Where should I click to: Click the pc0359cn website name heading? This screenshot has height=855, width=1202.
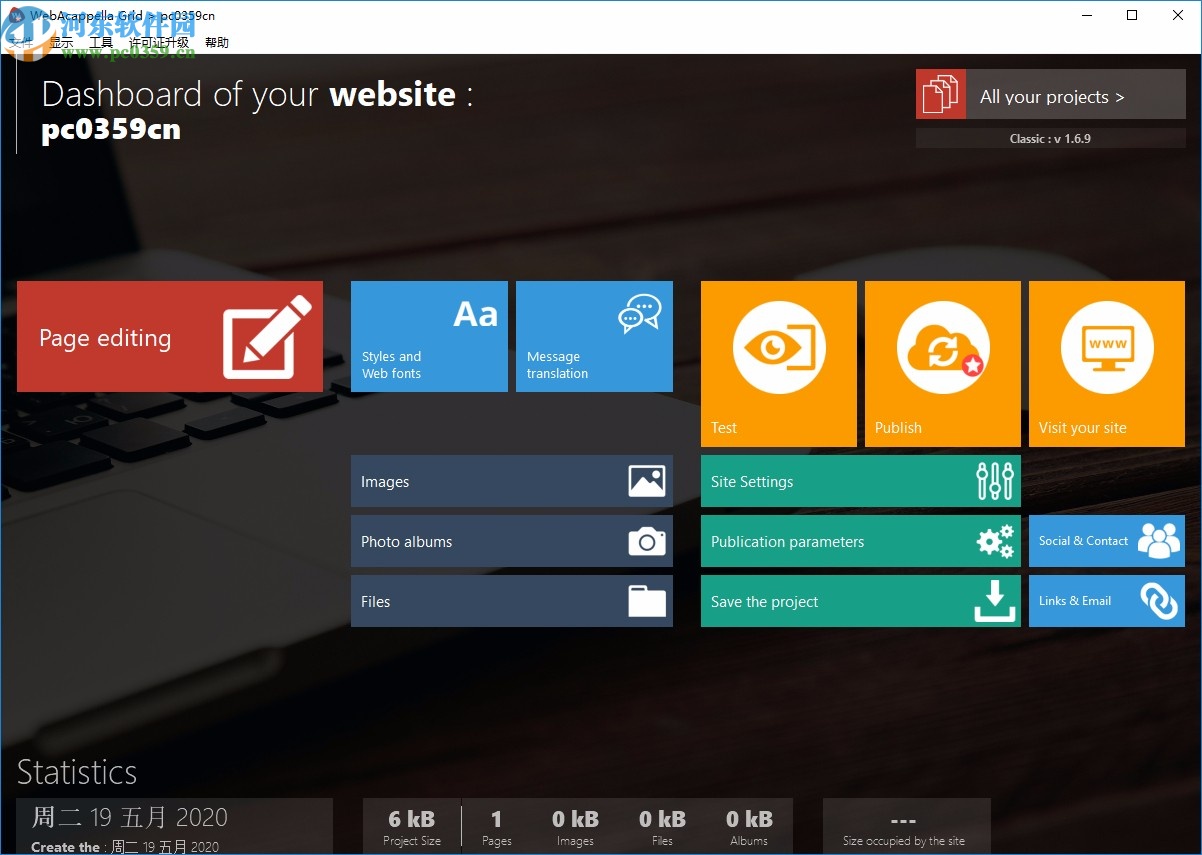tap(111, 130)
